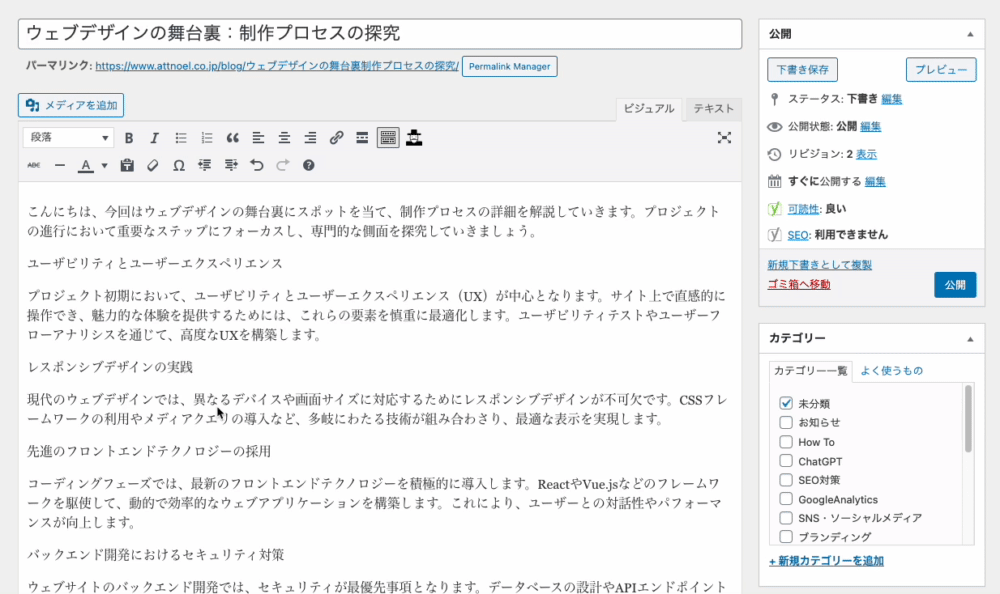Click ゴミ箱へ移動 link
The width and height of the screenshot is (1000, 594).
[798, 285]
